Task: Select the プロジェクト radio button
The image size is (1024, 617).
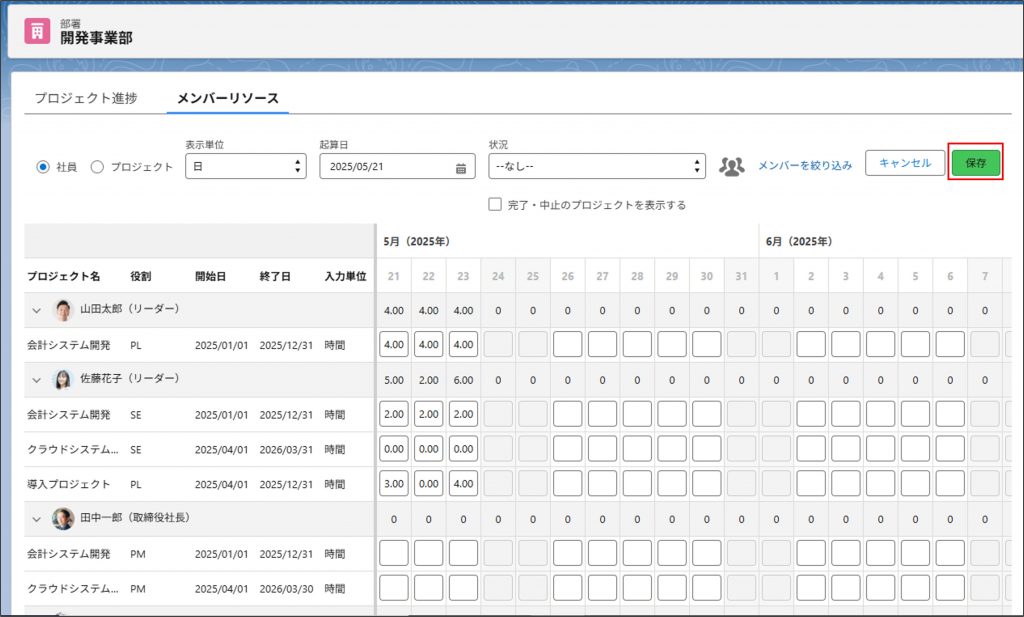Action: click(97, 167)
